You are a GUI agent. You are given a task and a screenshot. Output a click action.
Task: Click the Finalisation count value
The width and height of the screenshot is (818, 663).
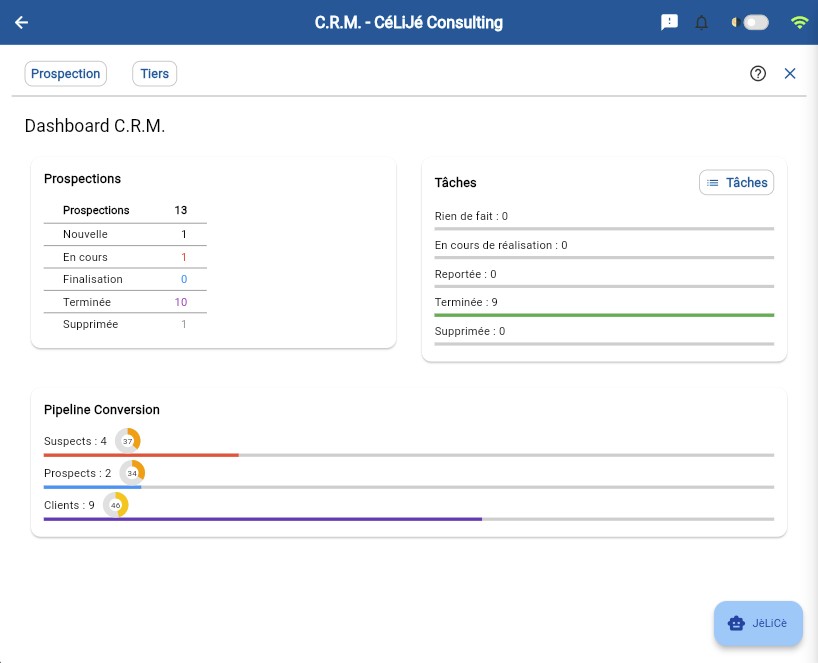[184, 280]
